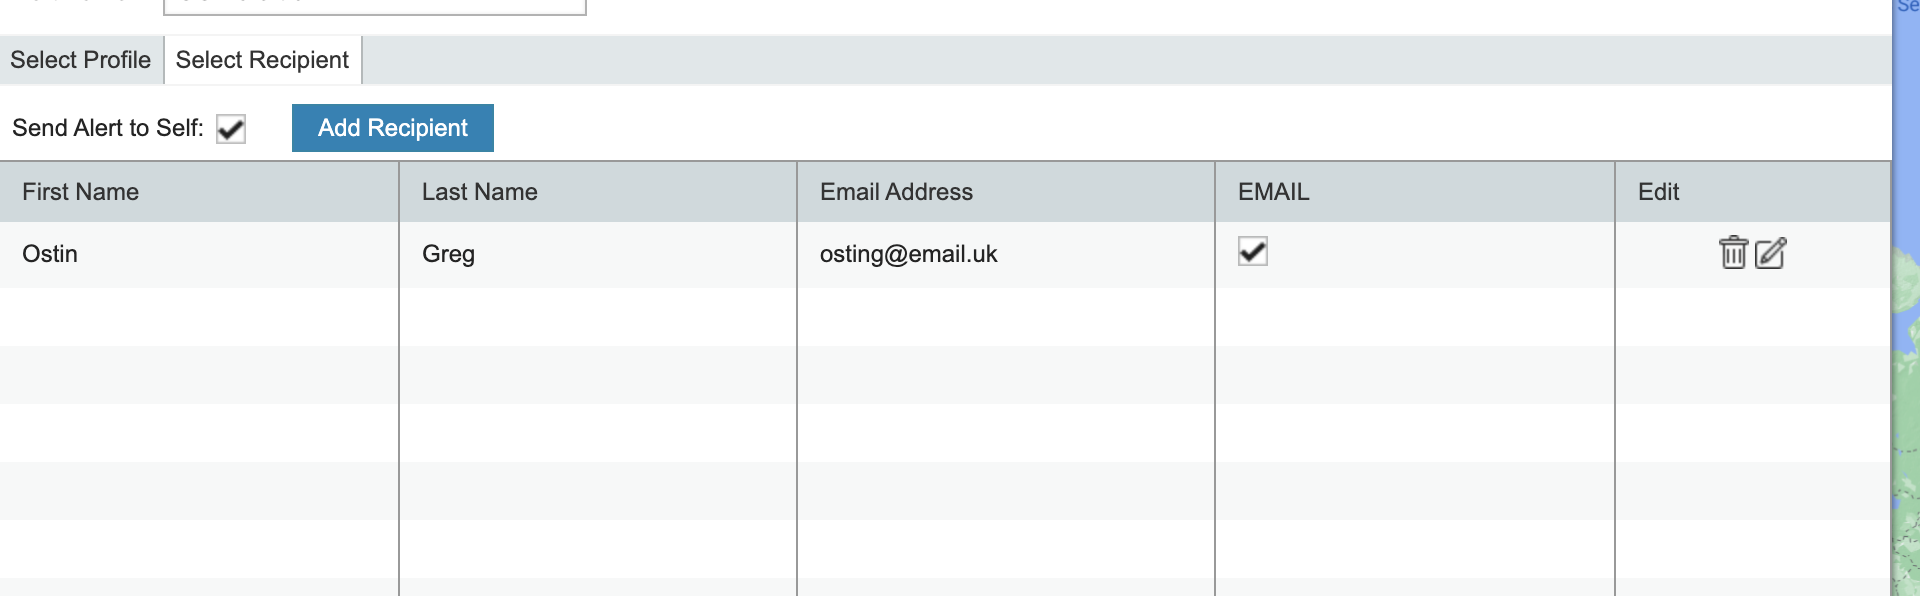Sort by the Last Name column header
Viewport: 1920px width, 596px height.
pos(479,192)
